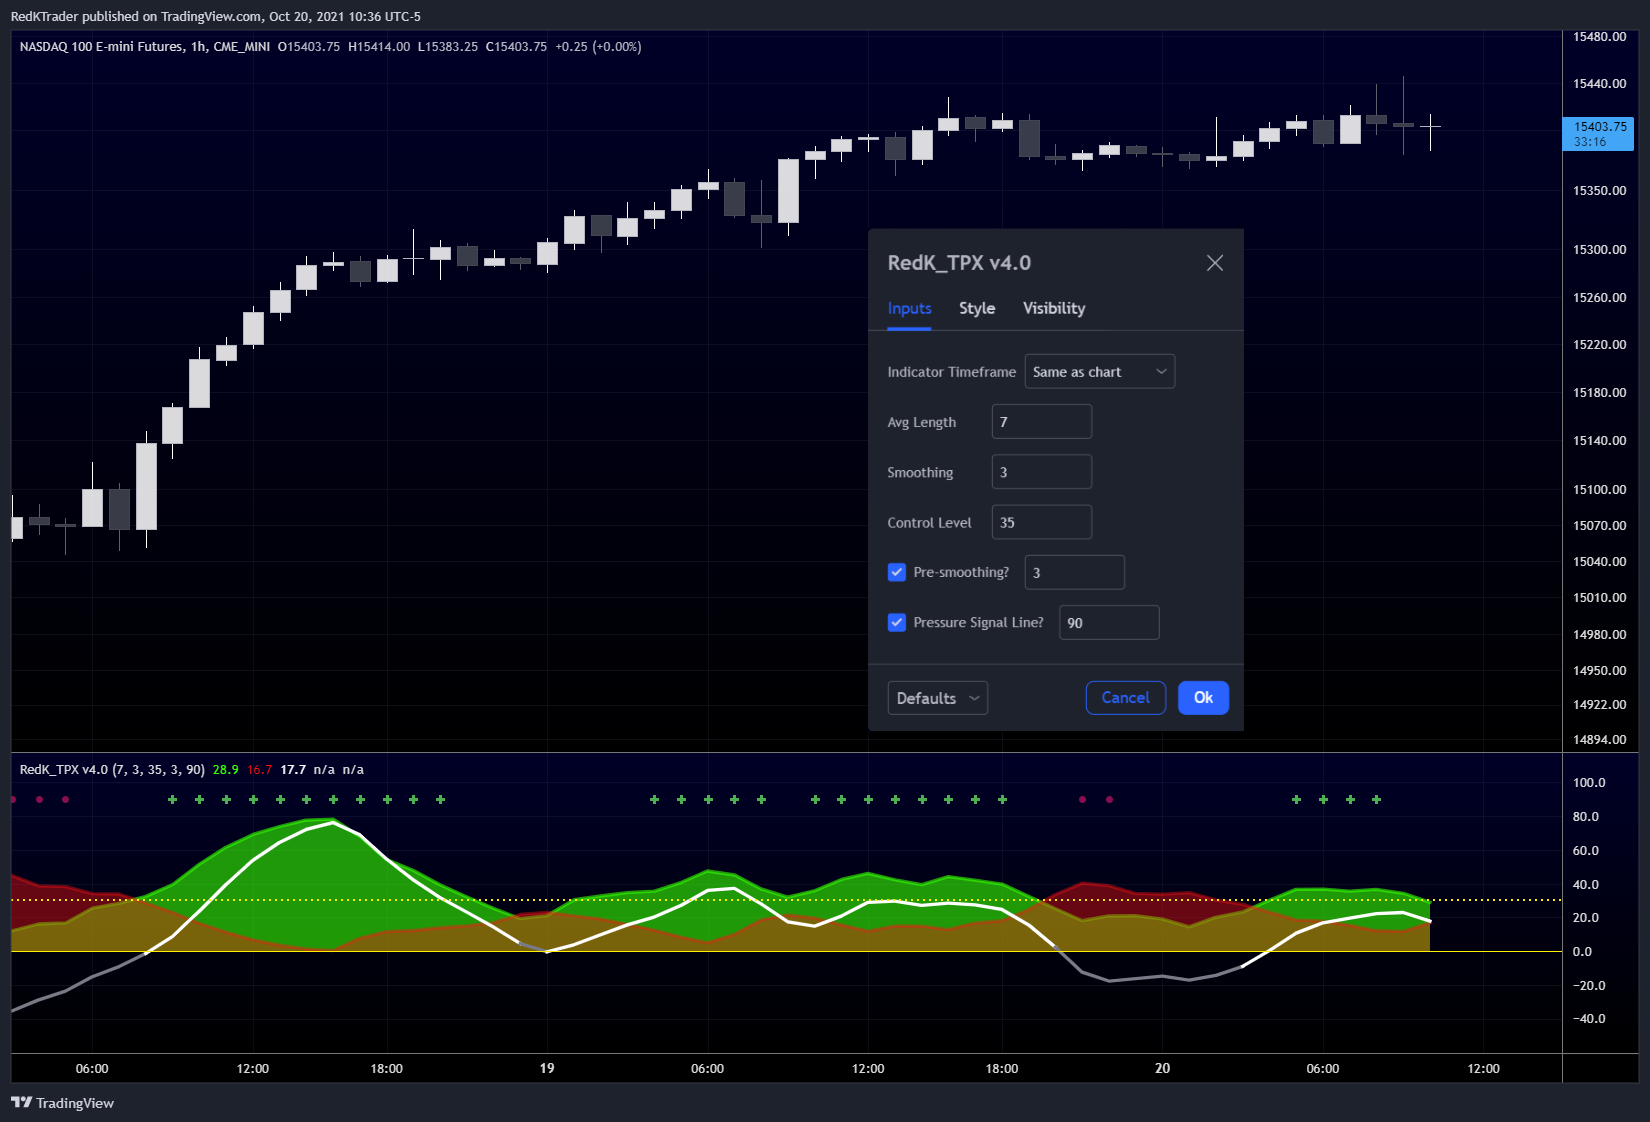Click the 15480.00 price axis label

1600,37
